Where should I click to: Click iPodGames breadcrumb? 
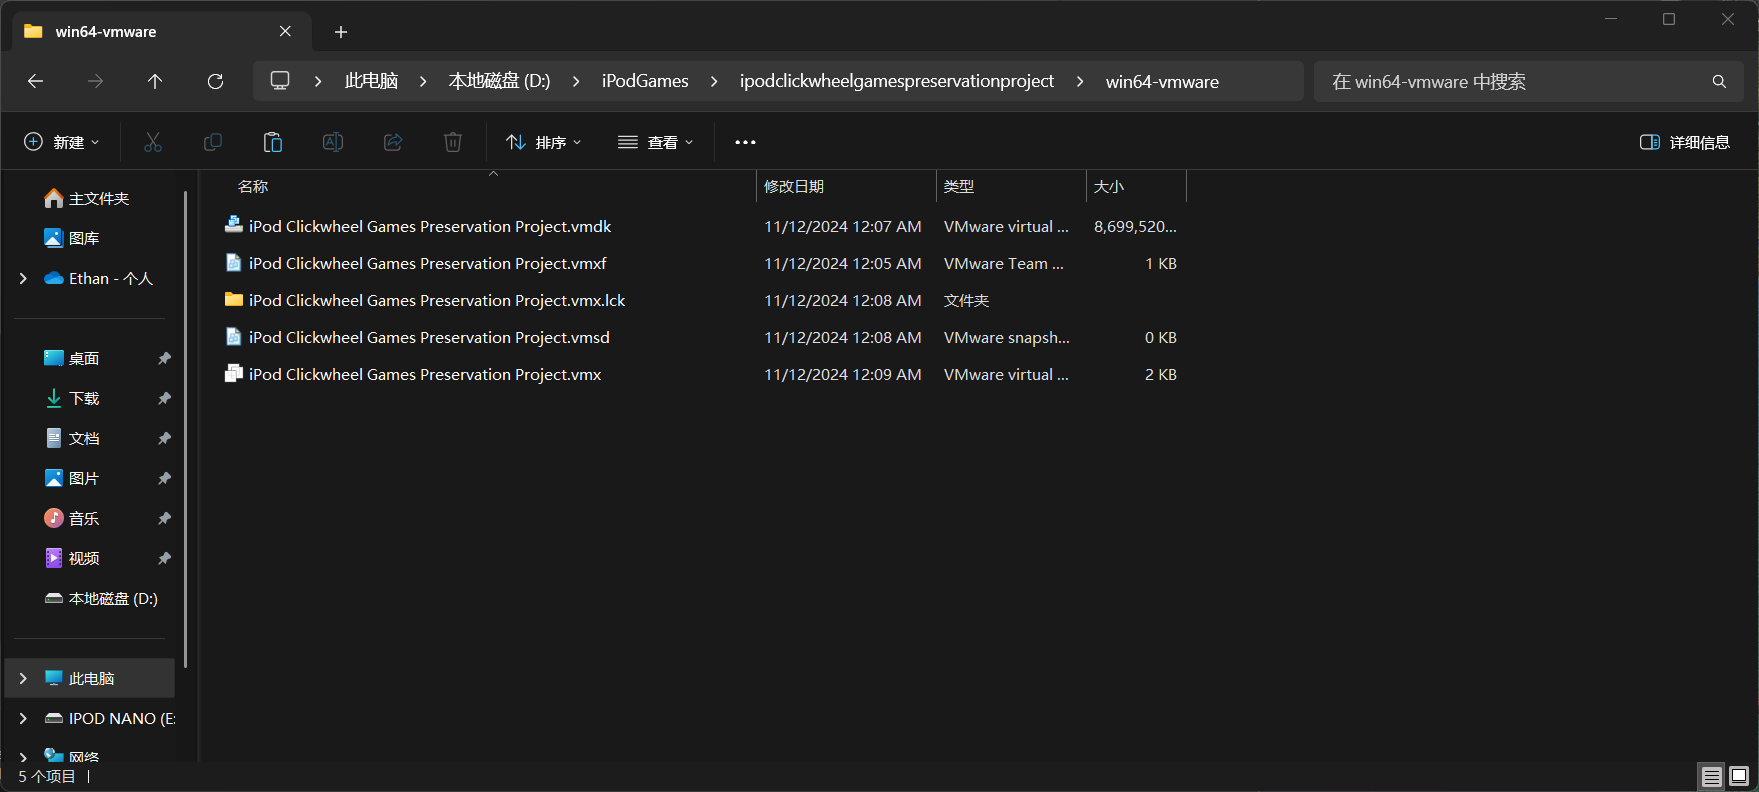click(x=645, y=81)
